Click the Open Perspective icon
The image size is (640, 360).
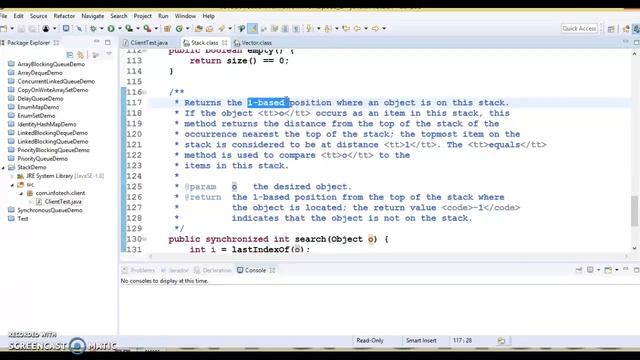[611, 29]
